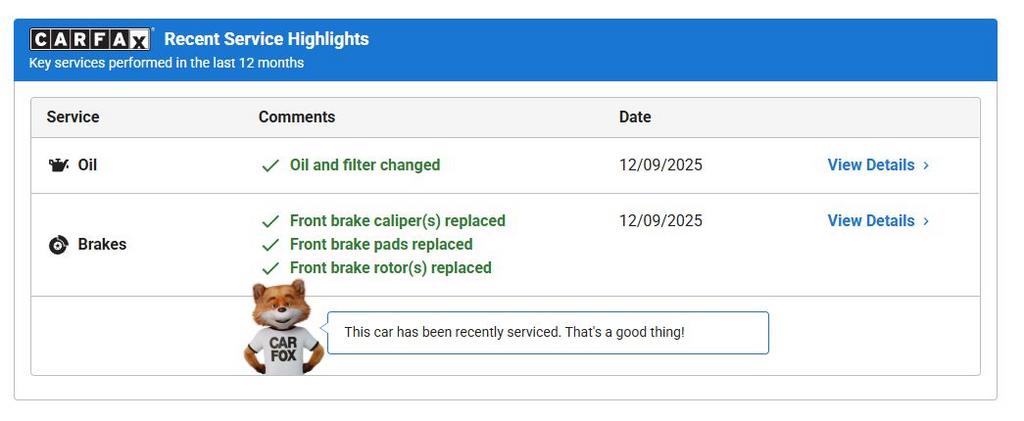The image size is (1024, 421).
Task: Click the Service column header
Action: click(73, 117)
